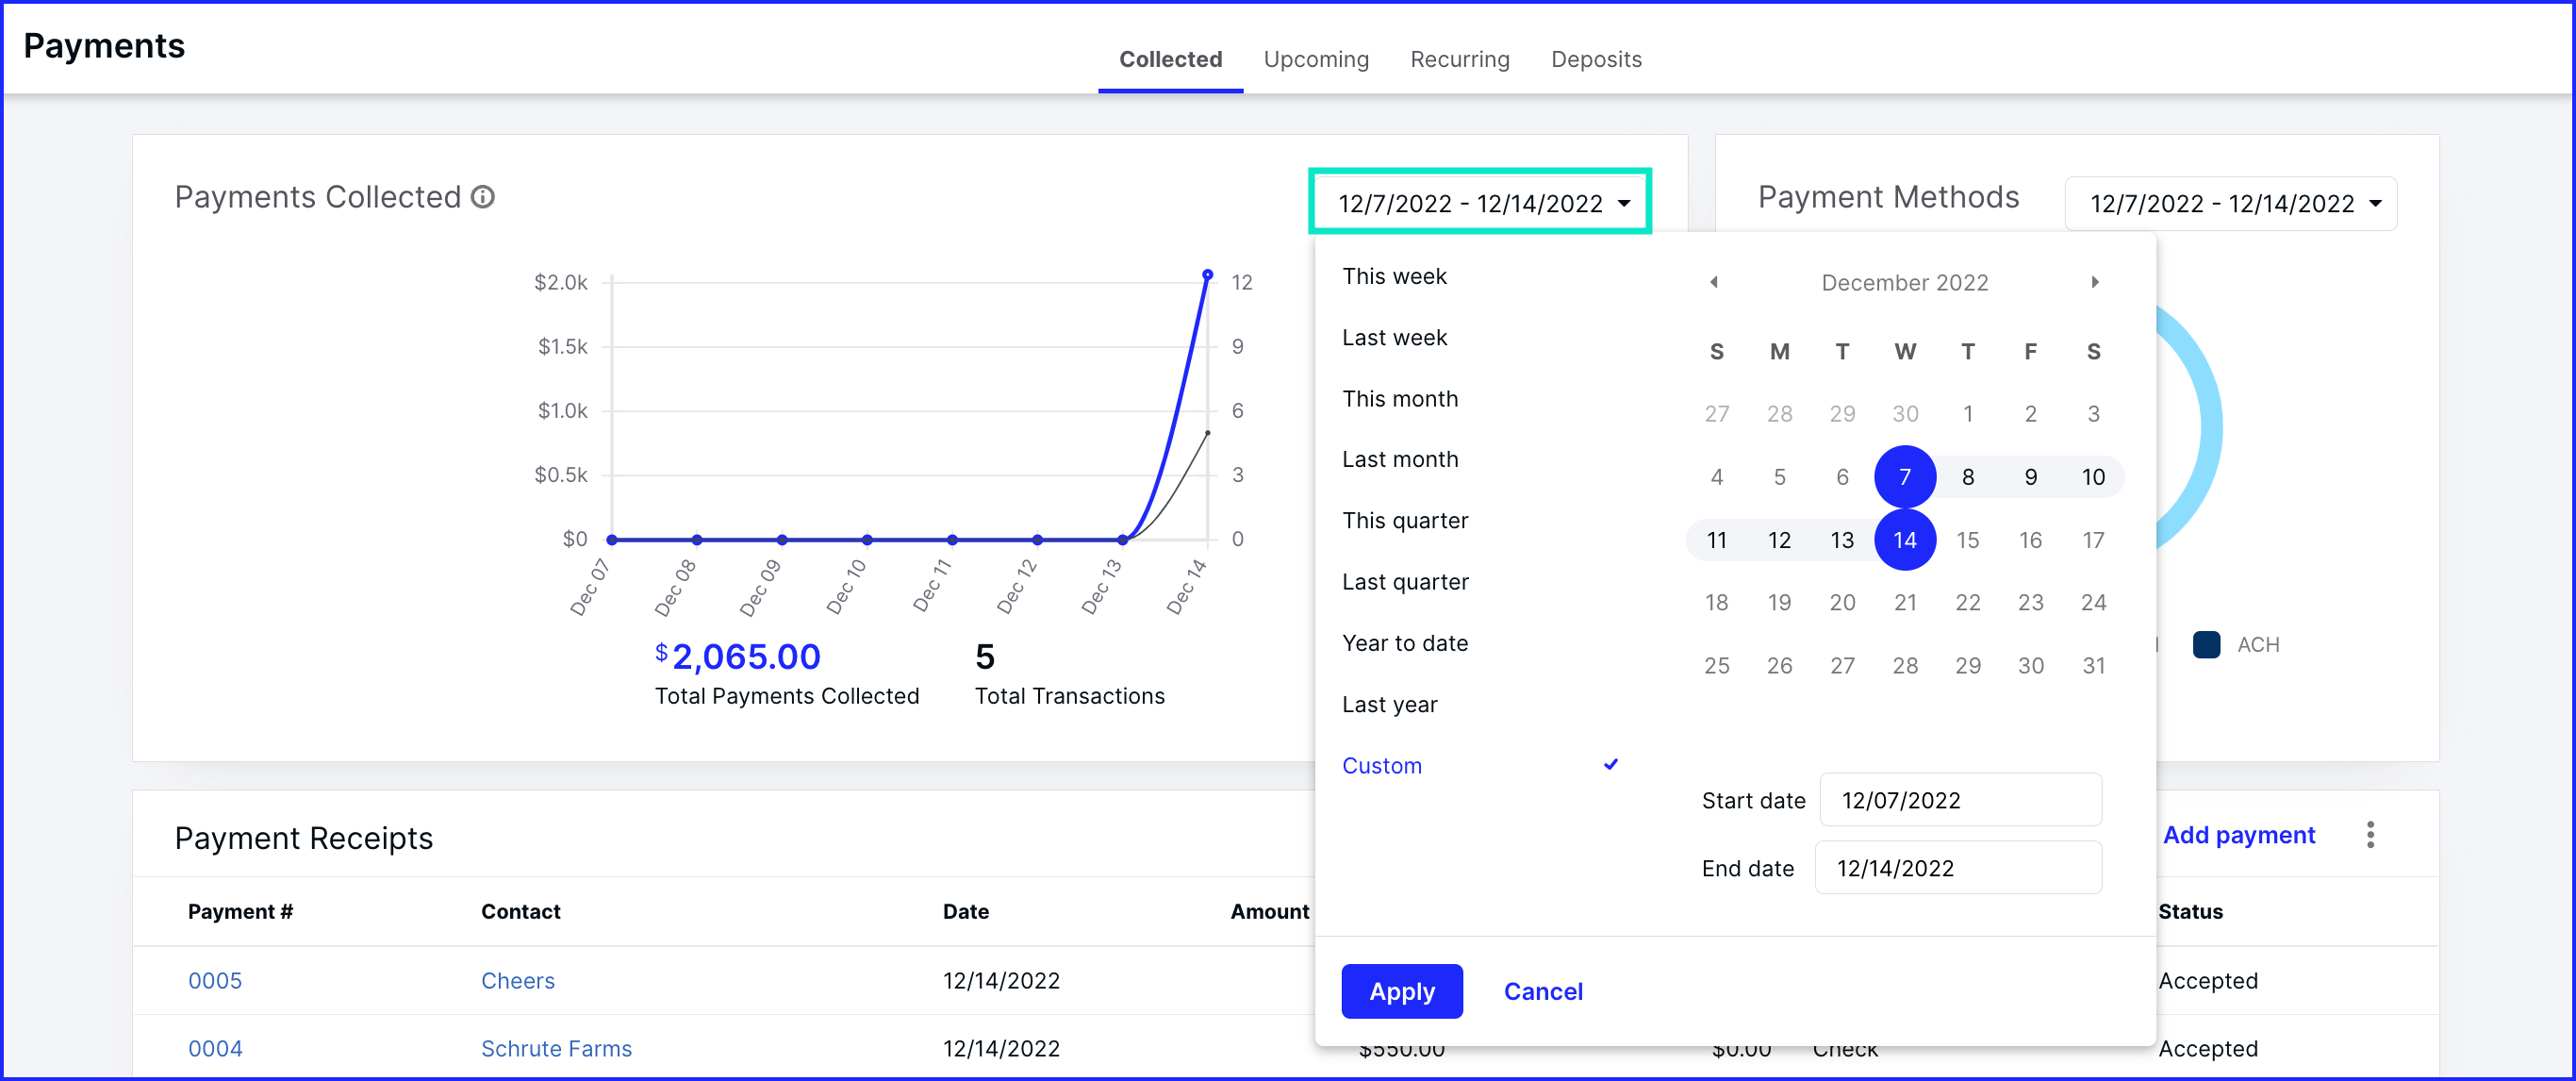Choose December 4 in calendar
Viewport: 2576px width, 1081px height.
(x=1716, y=477)
